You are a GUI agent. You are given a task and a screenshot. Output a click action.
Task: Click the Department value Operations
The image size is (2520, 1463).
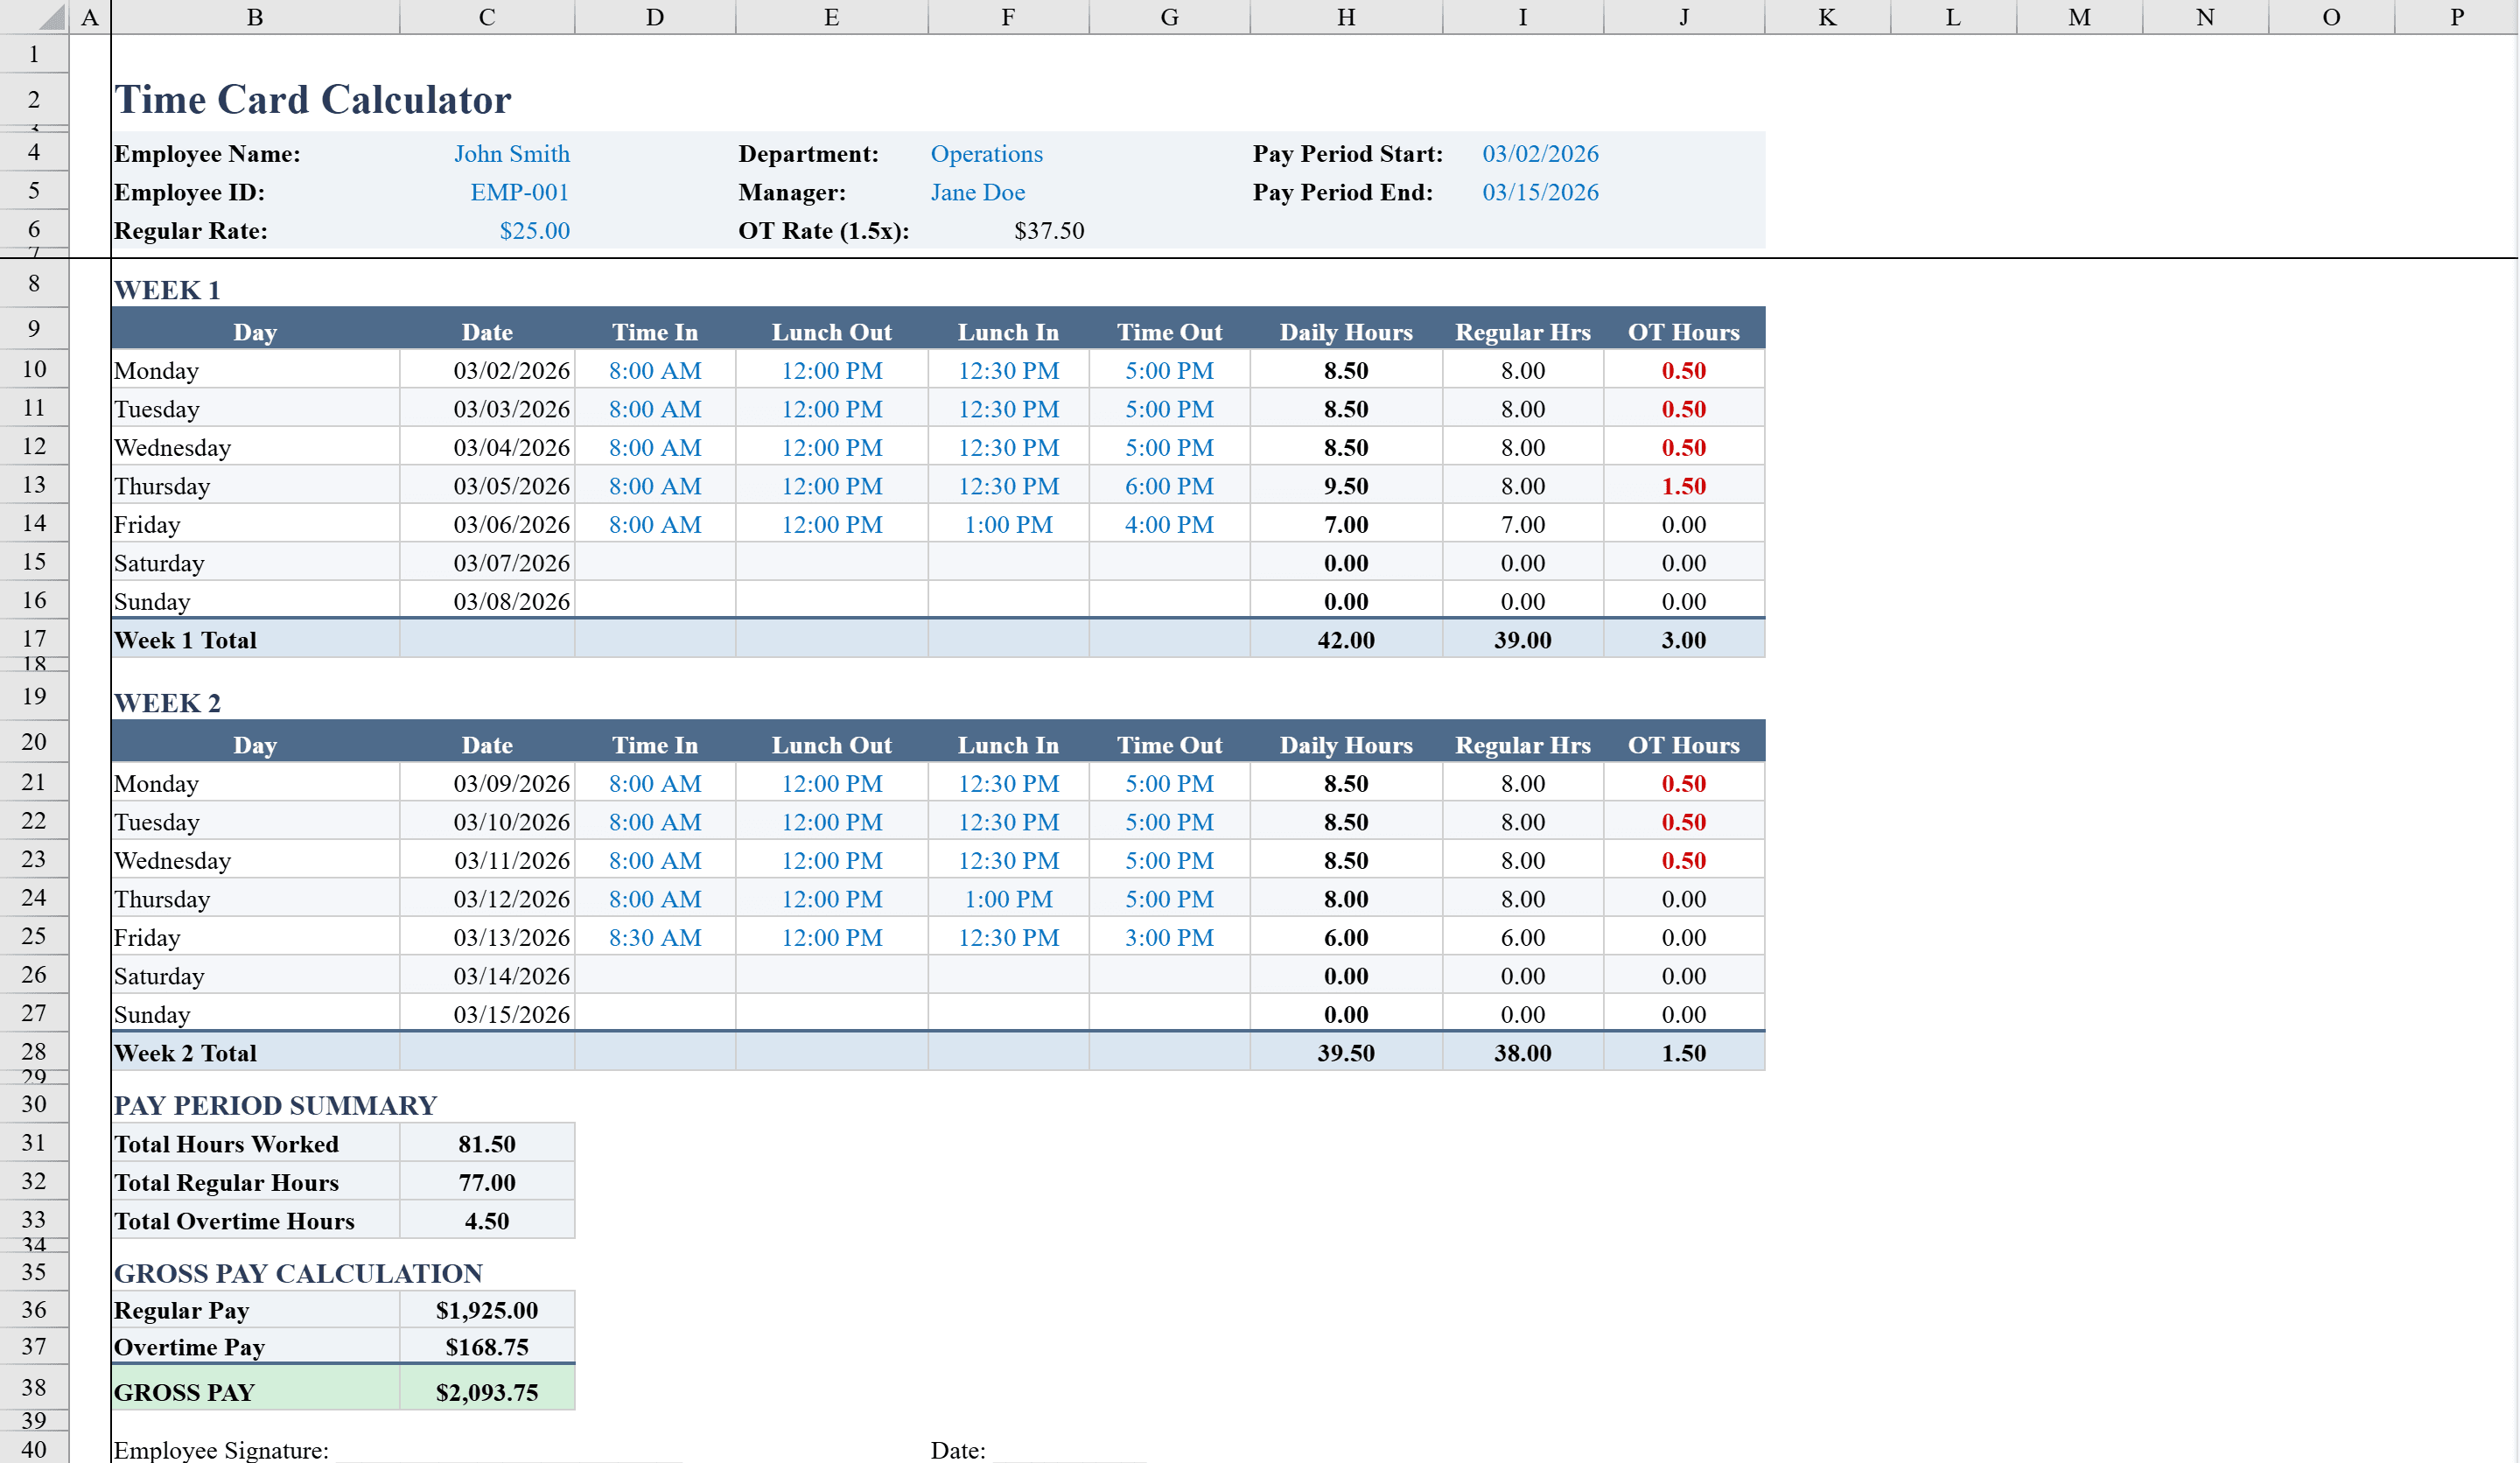click(x=986, y=153)
